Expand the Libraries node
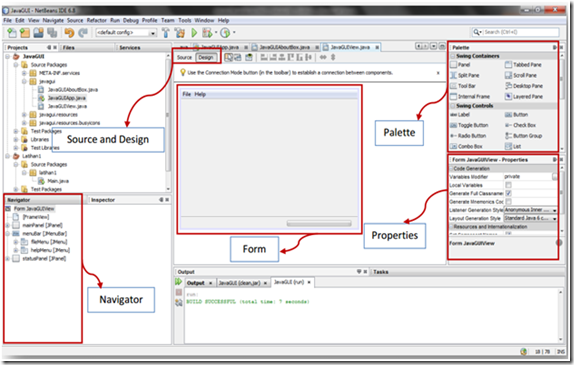 [16, 139]
